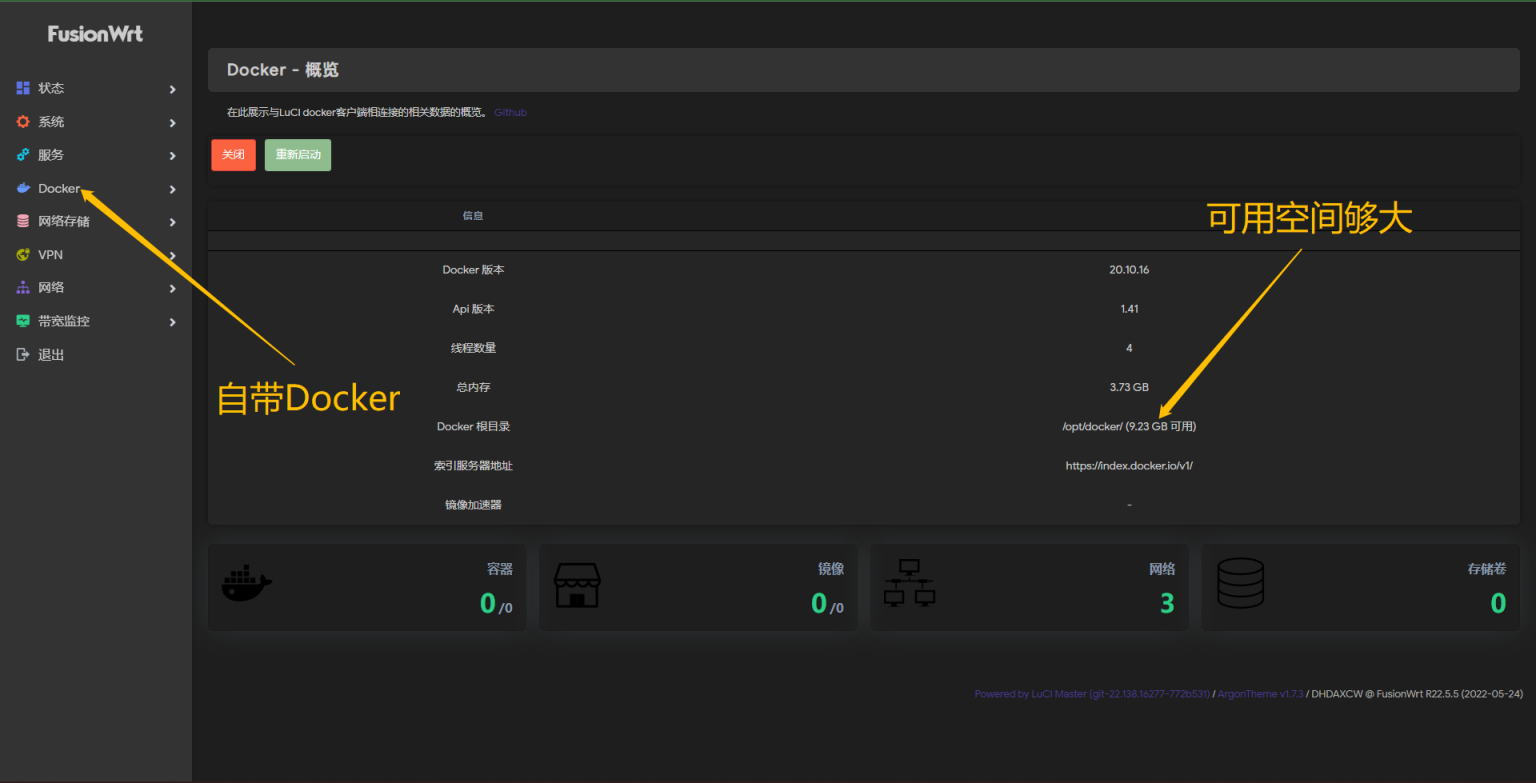The height and width of the screenshot is (783, 1536).
Task: Click the Docker whale icon in sidebar
Action: (23, 188)
